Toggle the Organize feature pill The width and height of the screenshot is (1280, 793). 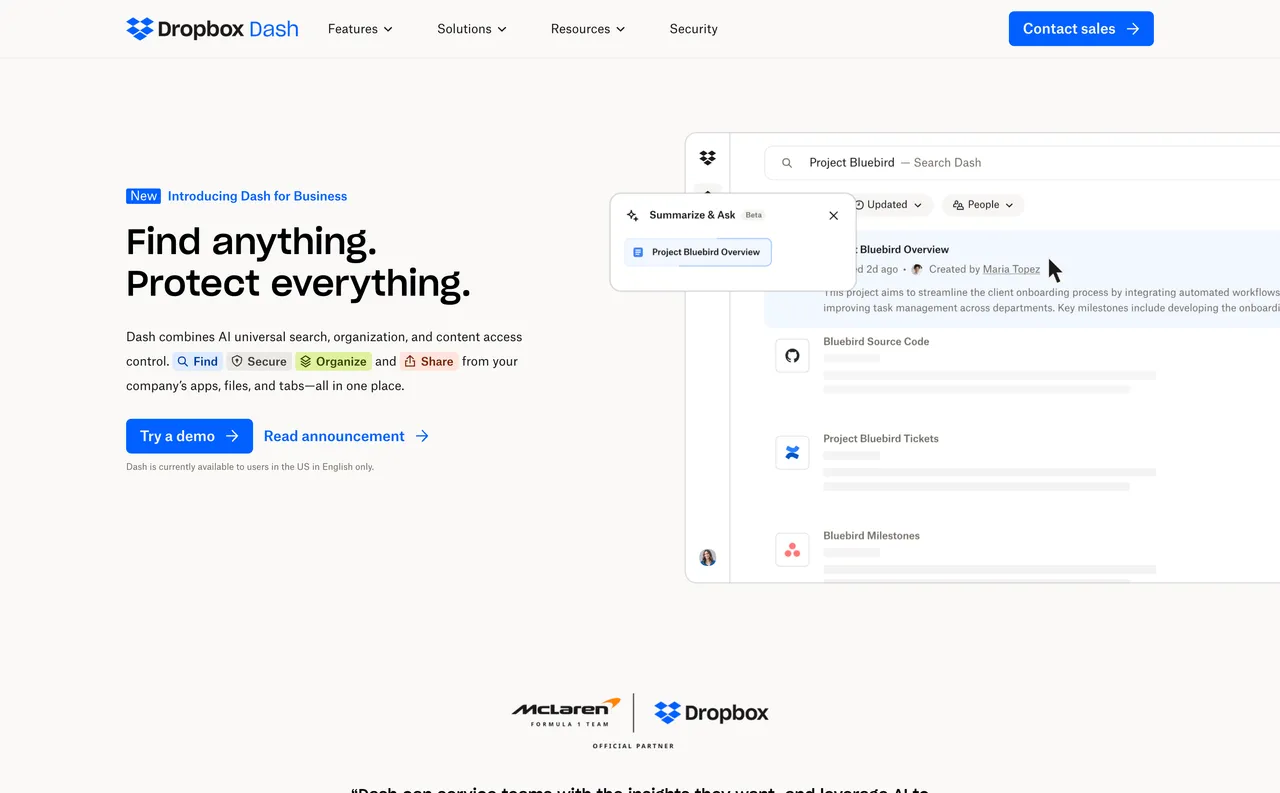click(333, 361)
